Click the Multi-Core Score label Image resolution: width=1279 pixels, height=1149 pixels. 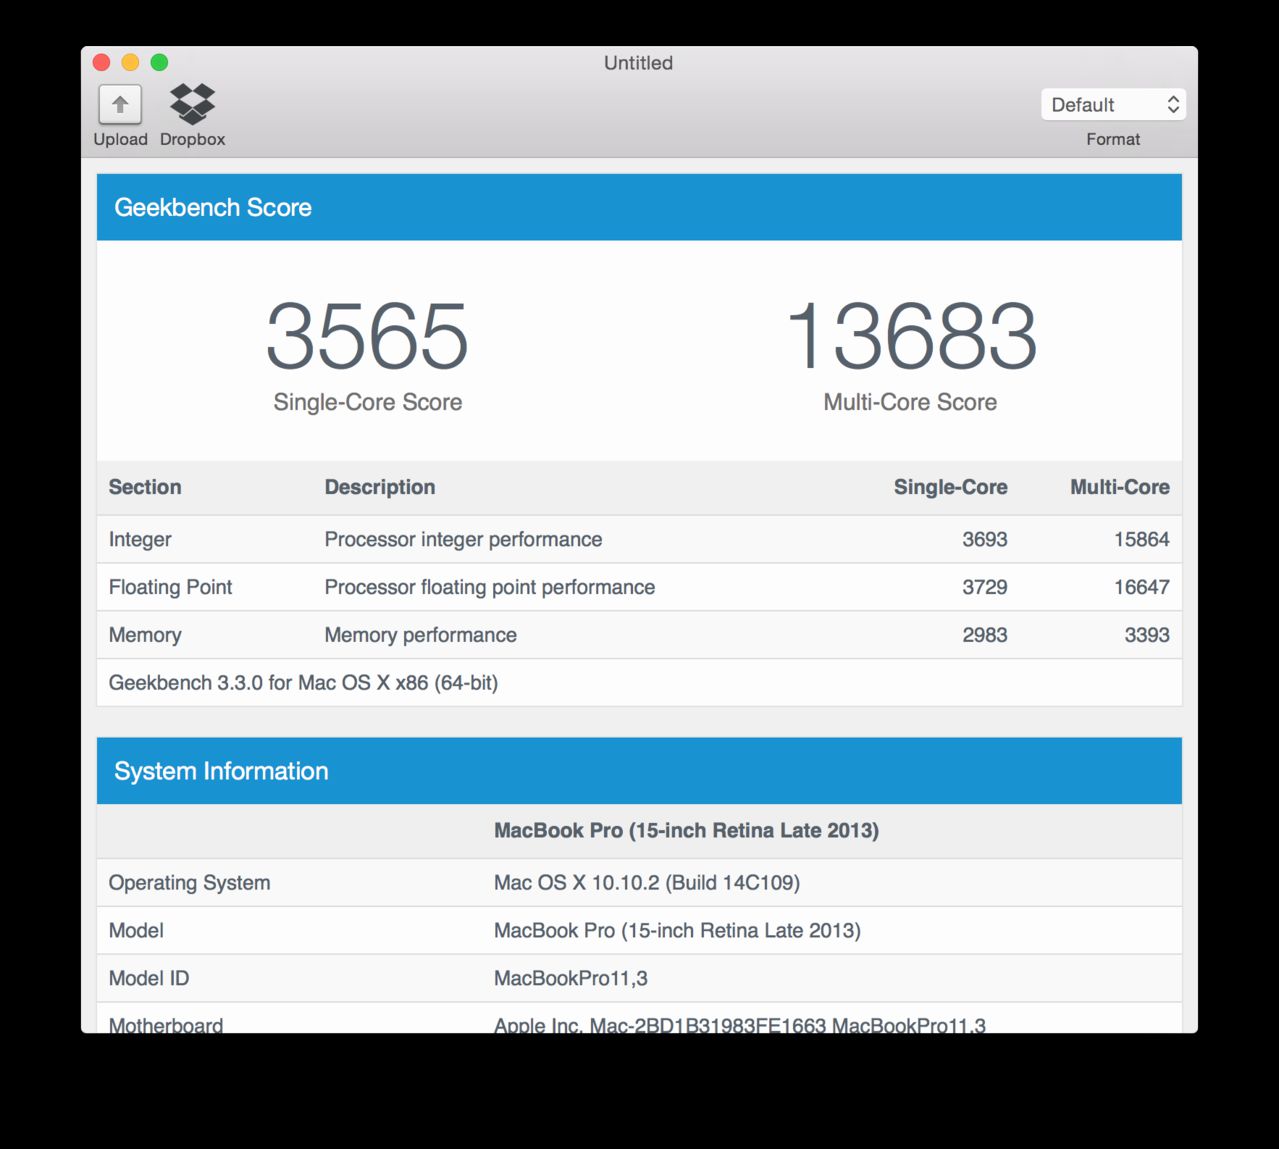point(910,402)
